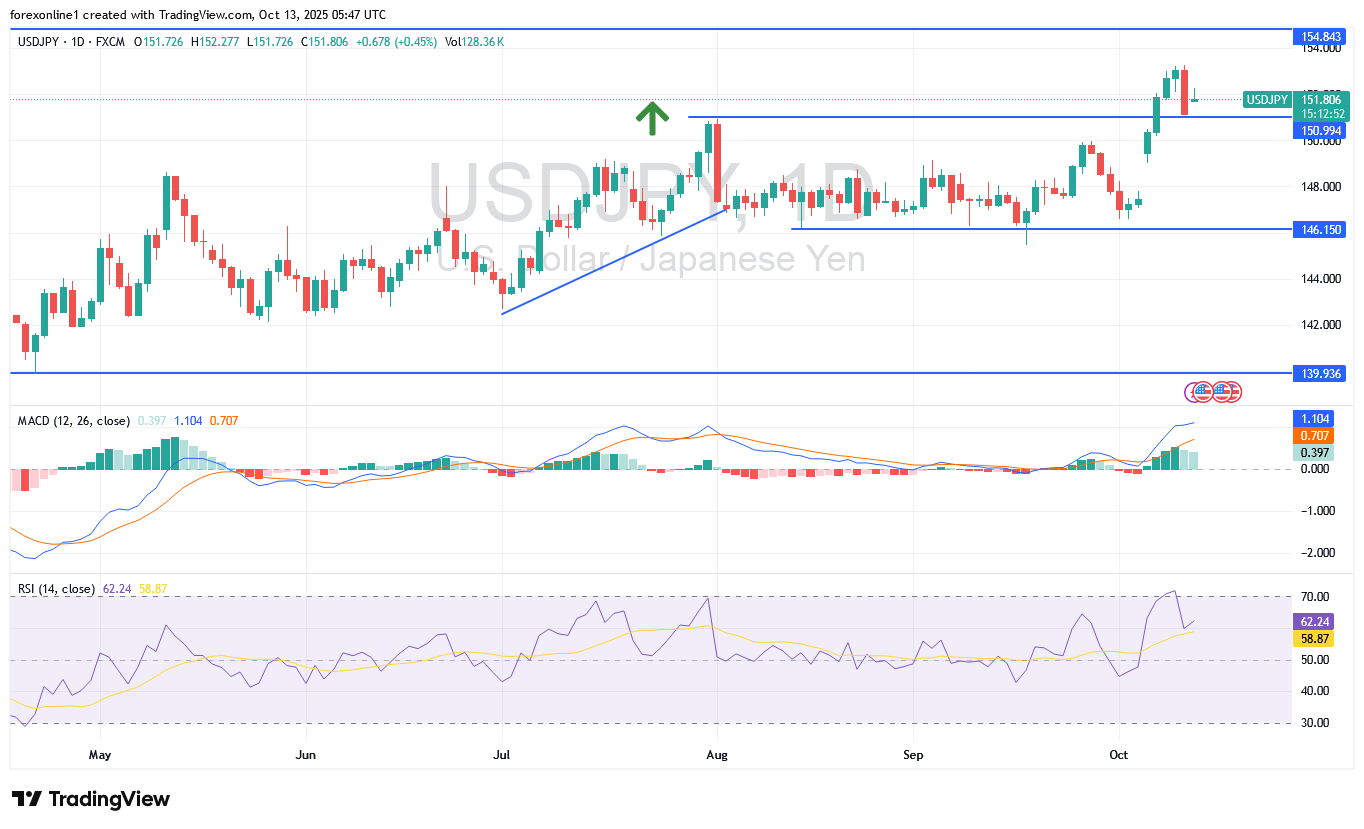Click the 154.843 horizontal line price label
Viewport: 1364px width, 829px height.
tap(1321, 37)
